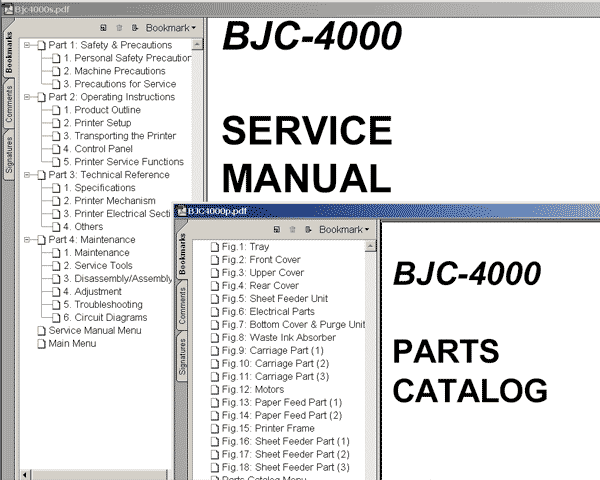This screenshot has width=600, height=480.
Task: Click trash icon in BJC4000p bookmark toolbar
Action: pyautogui.click(x=292, y=229)
